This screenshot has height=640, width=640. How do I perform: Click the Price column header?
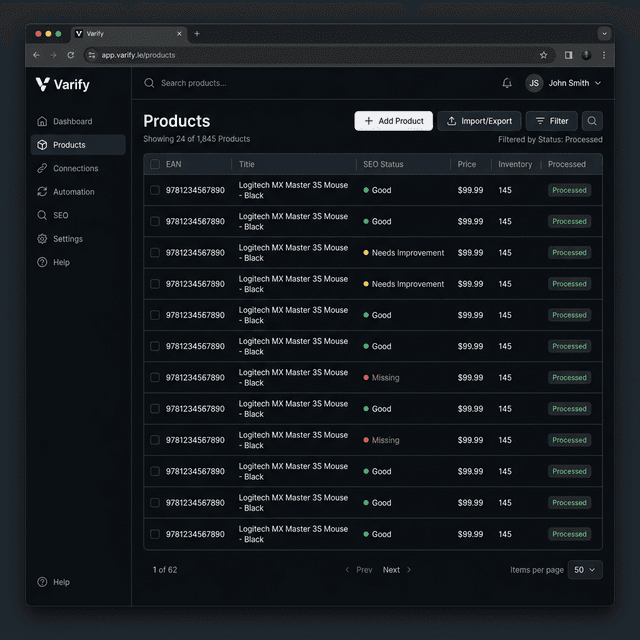coord(467,164)
